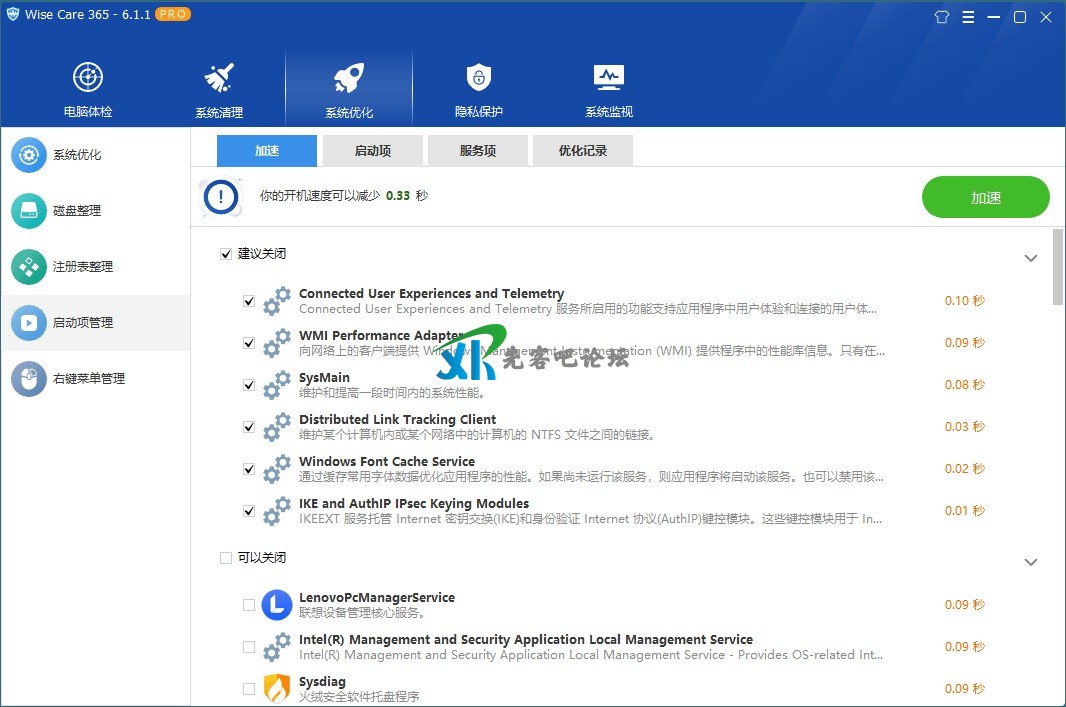The height and width of the screenshot is (707, 1066).
Task: Open the 服务项 tab
Action: [x=477, y=151]
